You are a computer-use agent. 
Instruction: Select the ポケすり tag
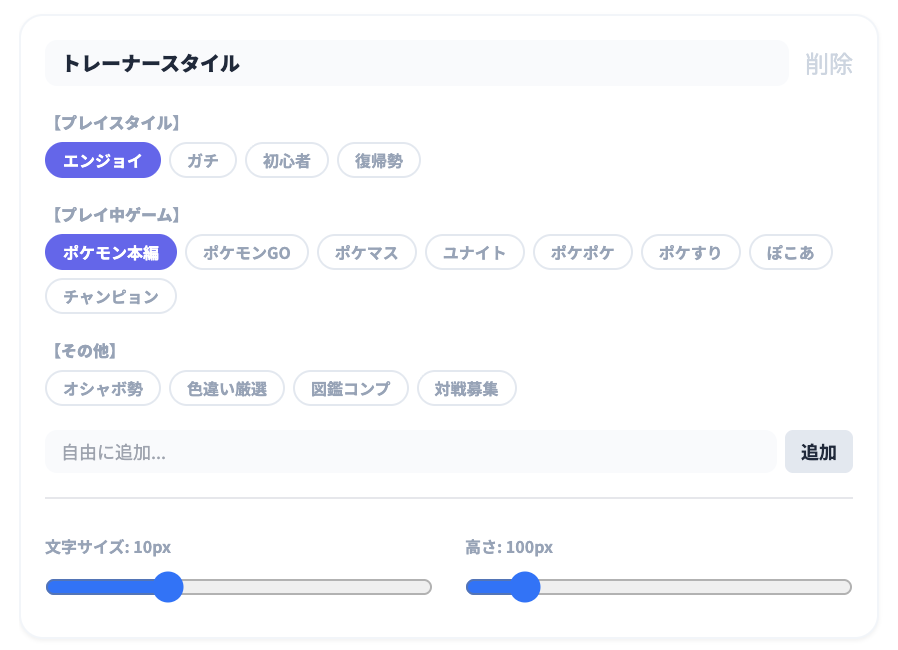691,252
